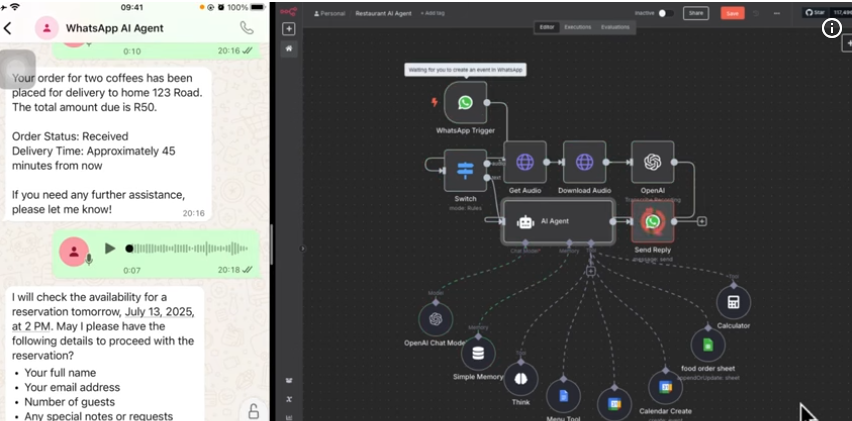Go back from WhatsApp AI Agent chat
Image resolution: width=852 pixels, height=421 pixels.
click(8, 28)
